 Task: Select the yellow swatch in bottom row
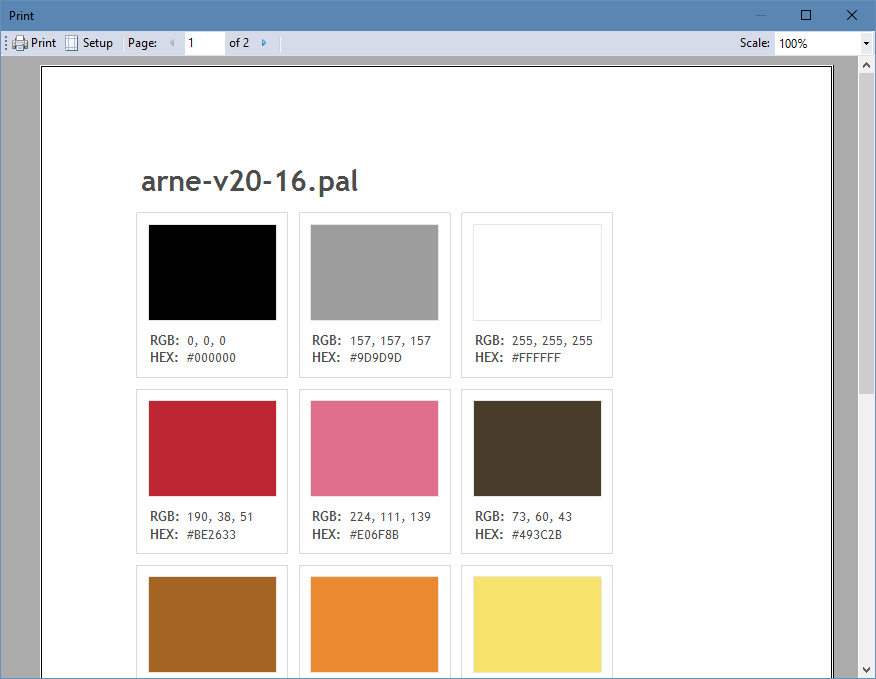(x=537, y=624)
